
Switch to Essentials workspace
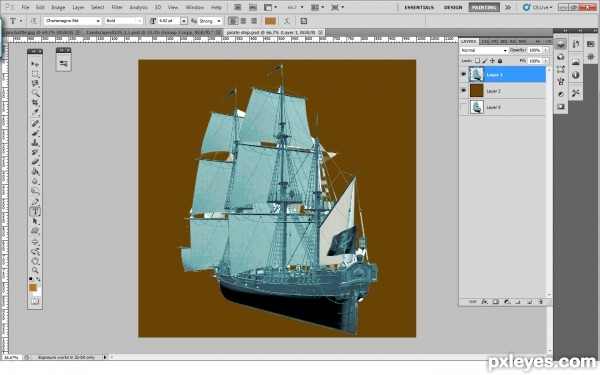tap(419, 7)
